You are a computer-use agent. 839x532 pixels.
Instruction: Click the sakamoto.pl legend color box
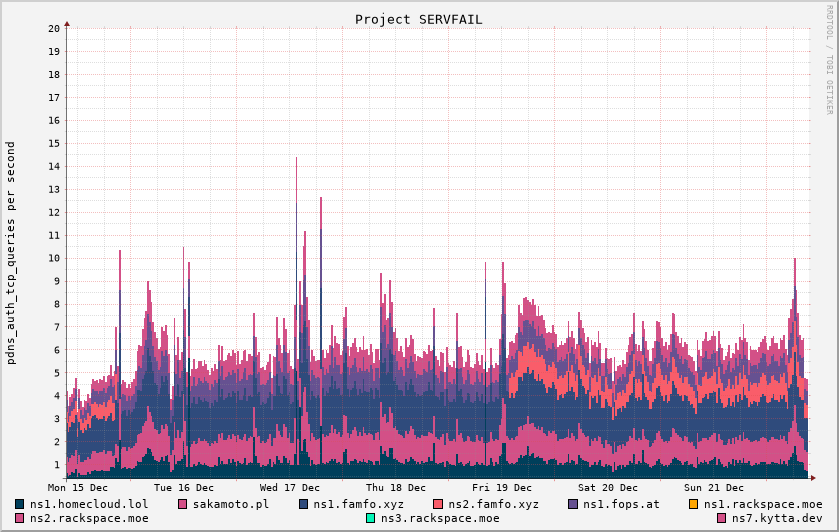[x=183, y=504]
